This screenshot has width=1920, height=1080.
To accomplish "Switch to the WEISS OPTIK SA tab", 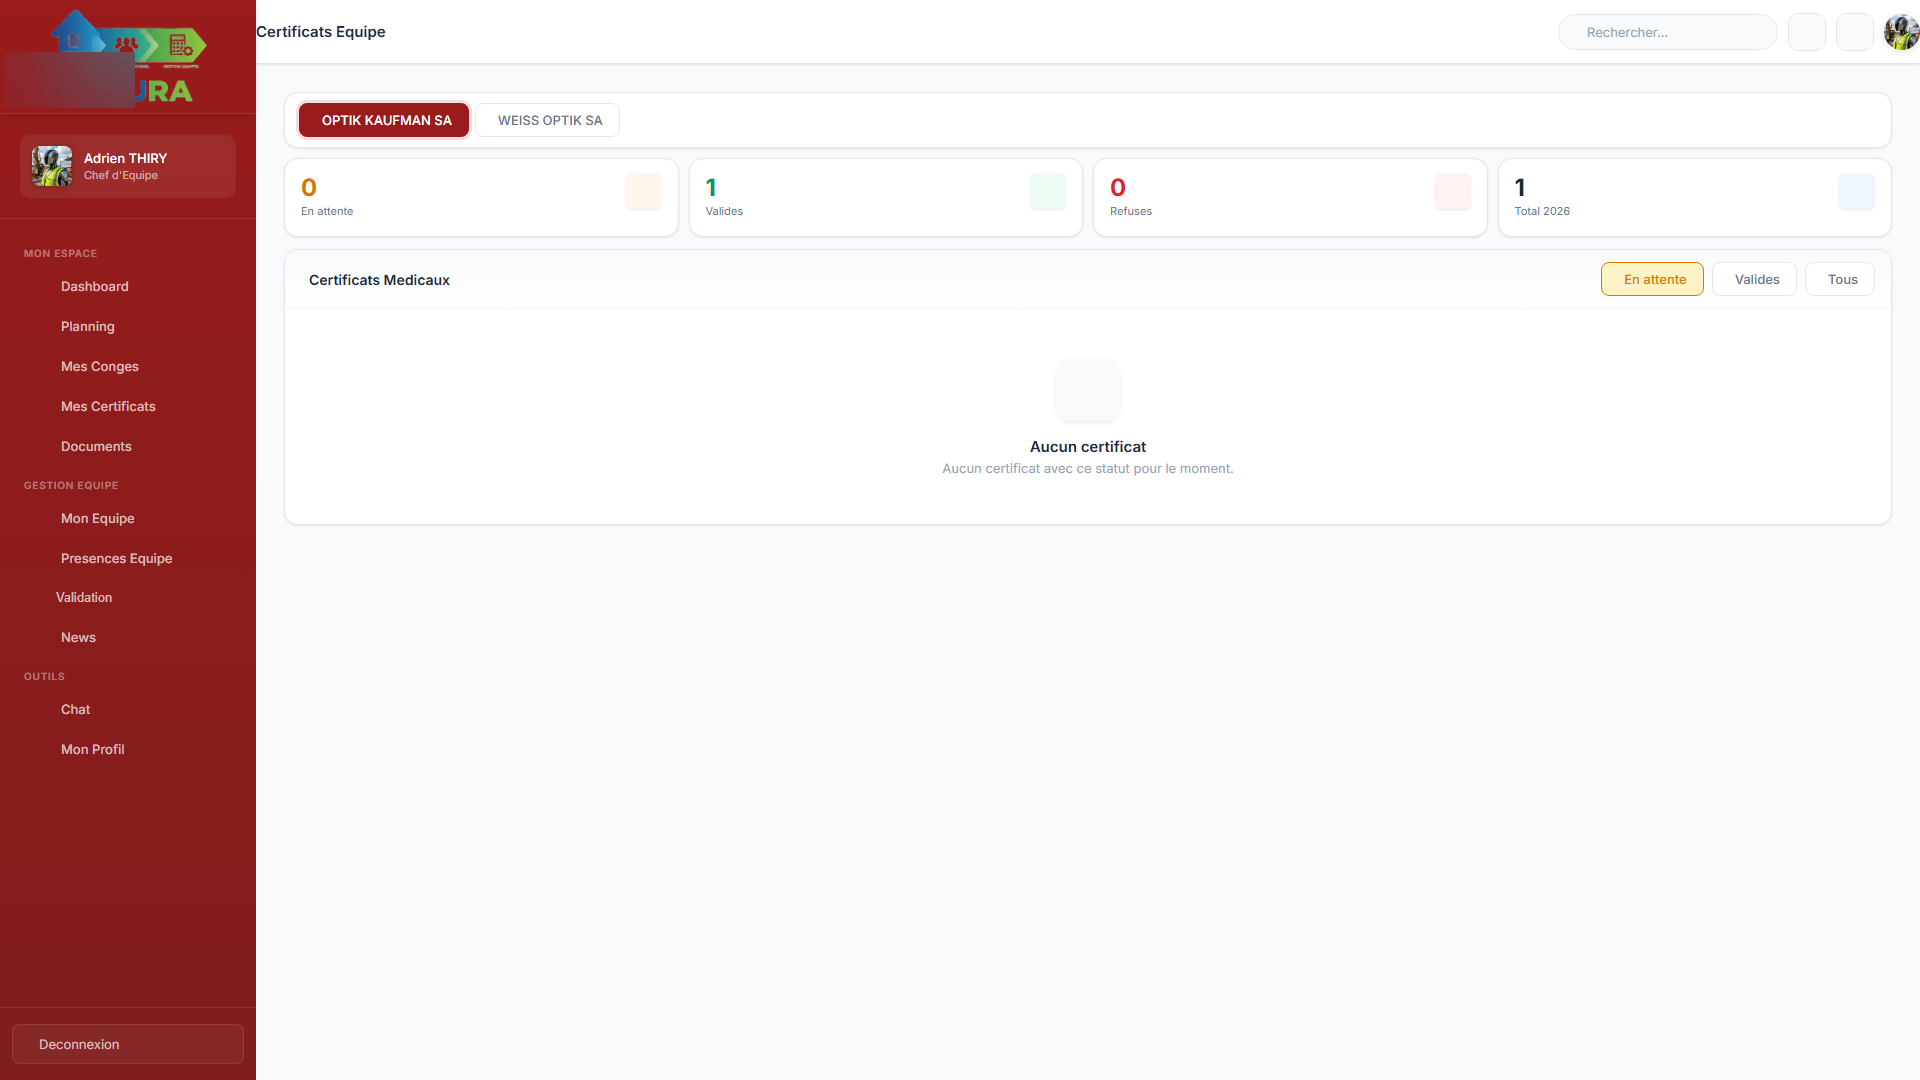I will click(x=549, y=120).
